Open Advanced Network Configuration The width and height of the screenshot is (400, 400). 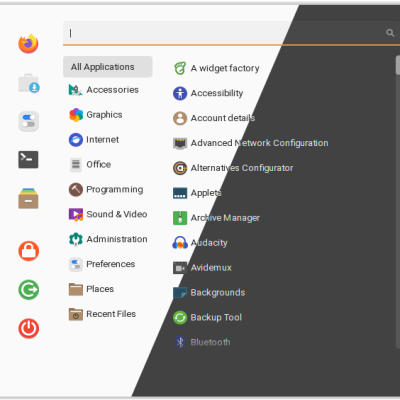250,143
